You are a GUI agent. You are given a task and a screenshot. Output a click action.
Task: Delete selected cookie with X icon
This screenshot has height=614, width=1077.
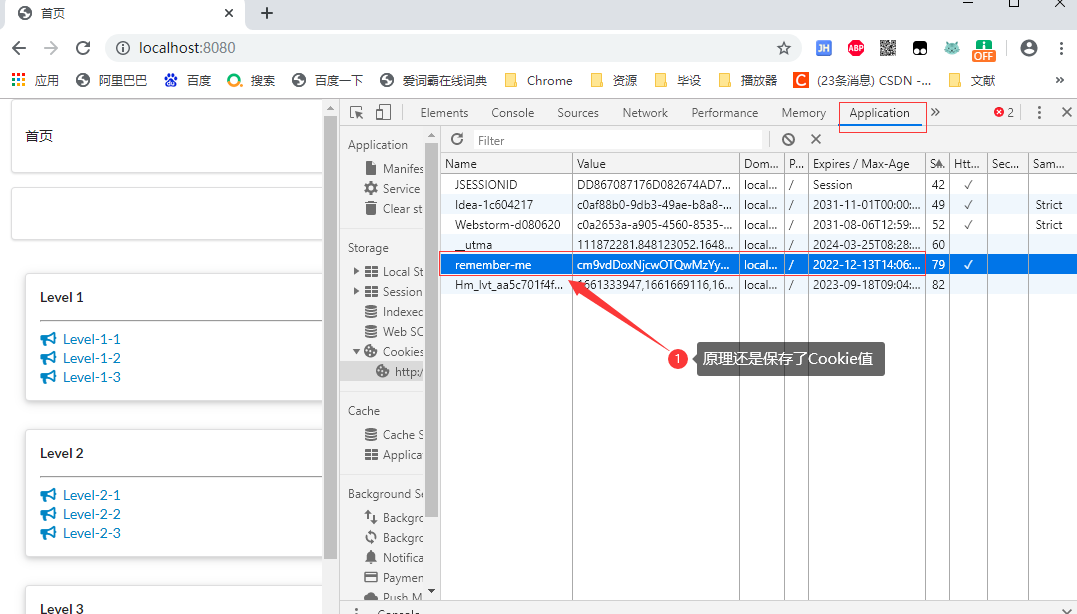click(x=816, y=140)
